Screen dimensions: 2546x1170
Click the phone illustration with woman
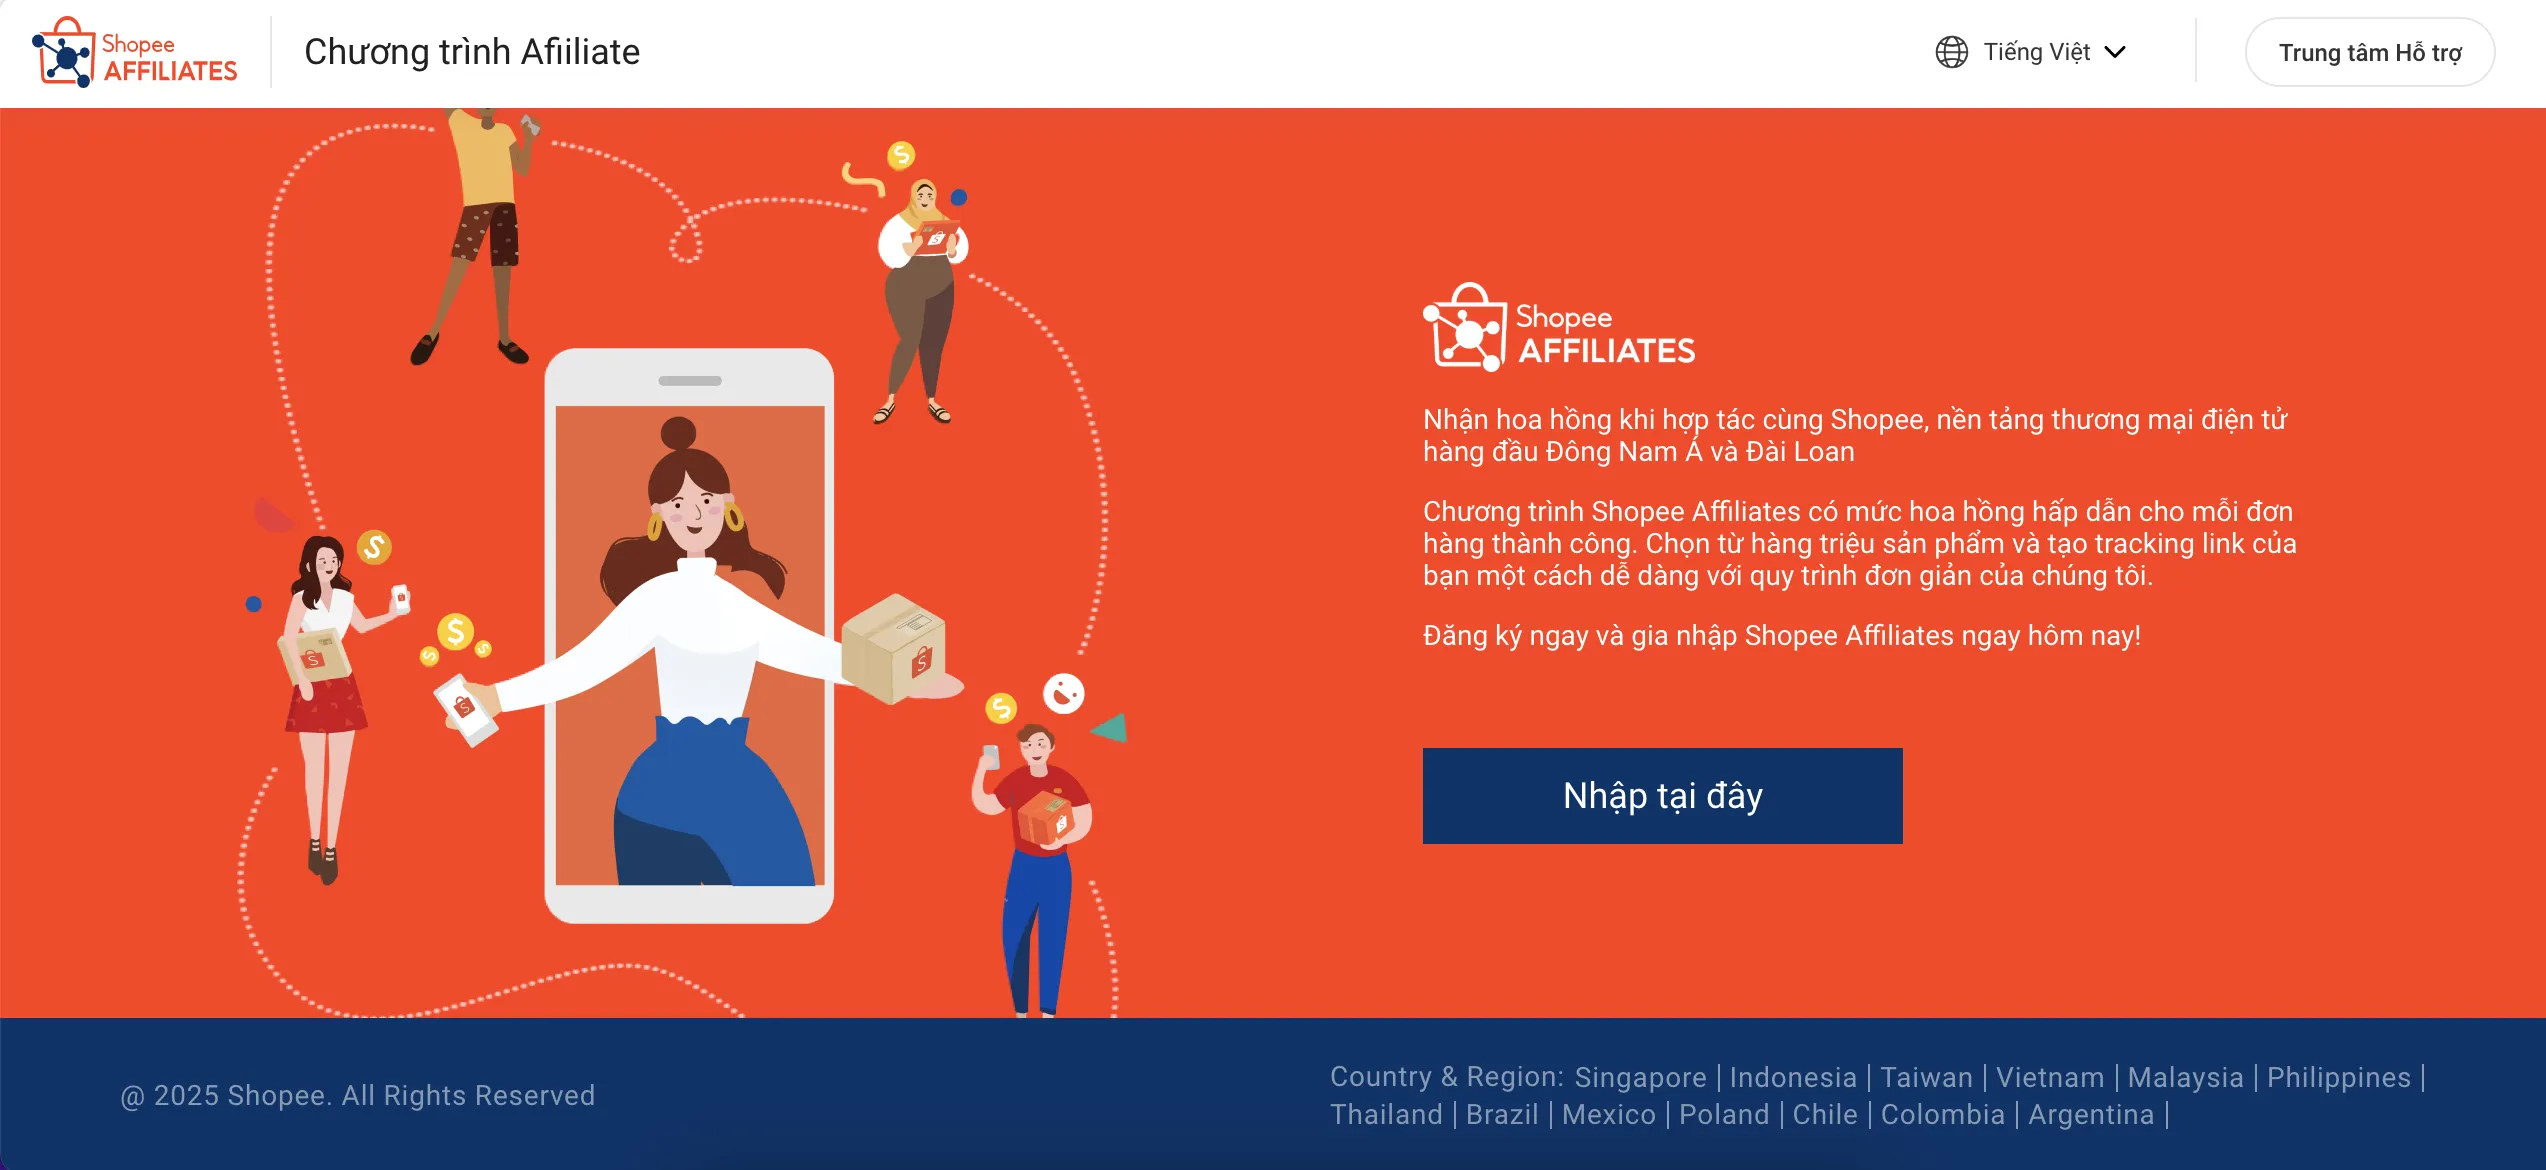[x=689, y=636]
